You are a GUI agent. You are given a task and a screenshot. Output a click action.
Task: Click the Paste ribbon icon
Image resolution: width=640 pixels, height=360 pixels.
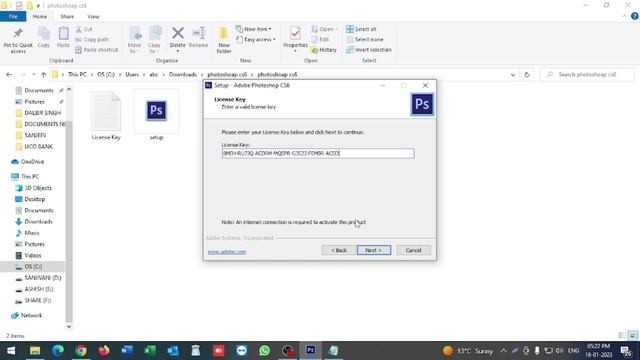63,38
